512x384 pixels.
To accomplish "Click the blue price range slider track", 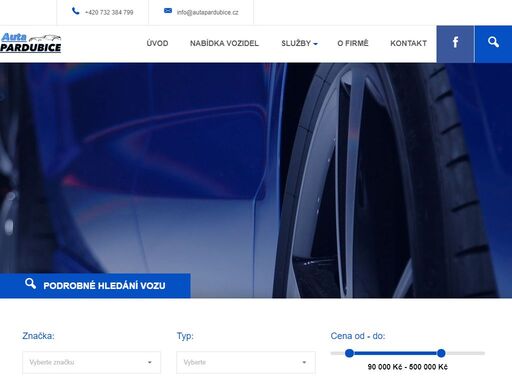I will [395, 353].
